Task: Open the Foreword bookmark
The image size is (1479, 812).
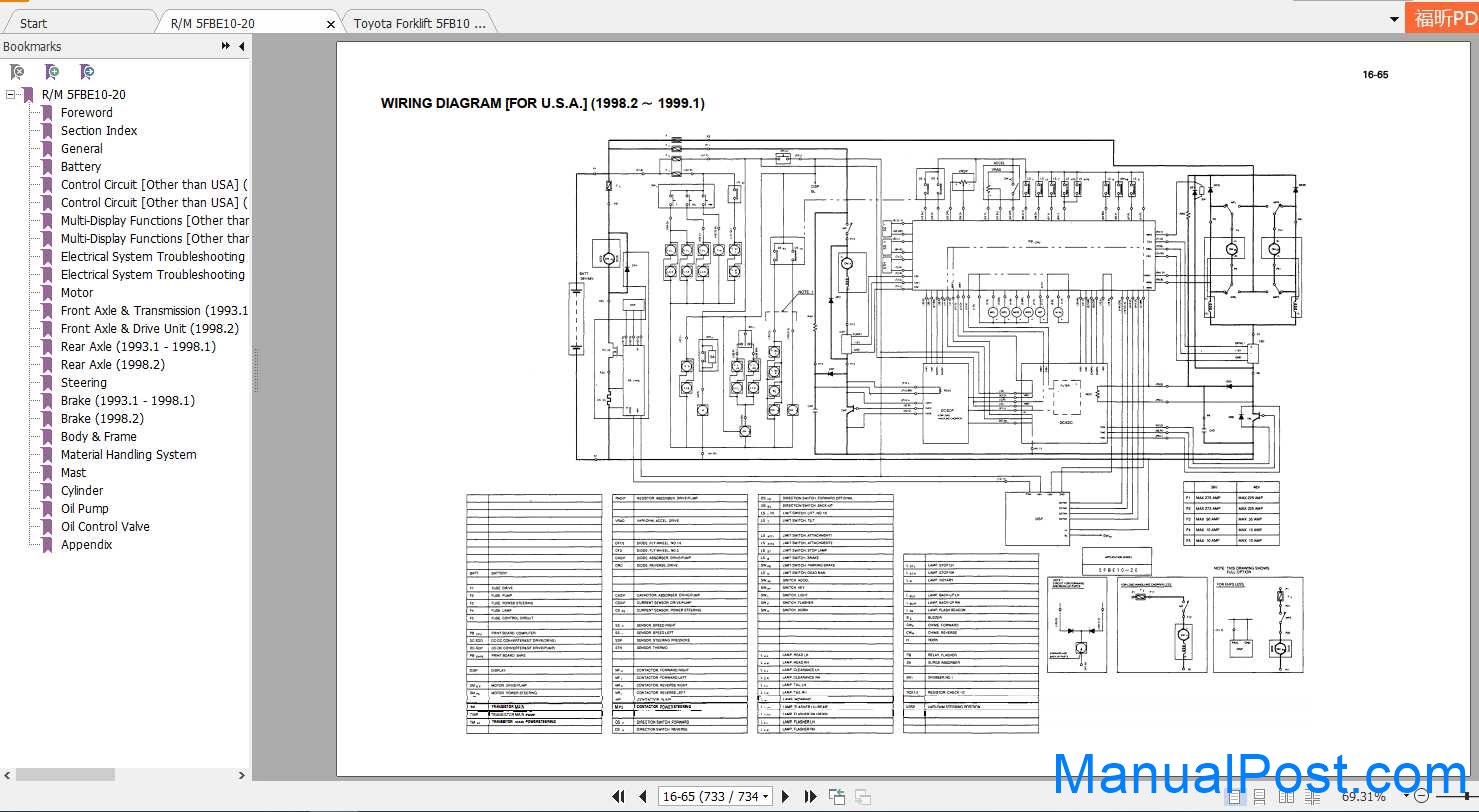Action: click(x=87, y=113)
